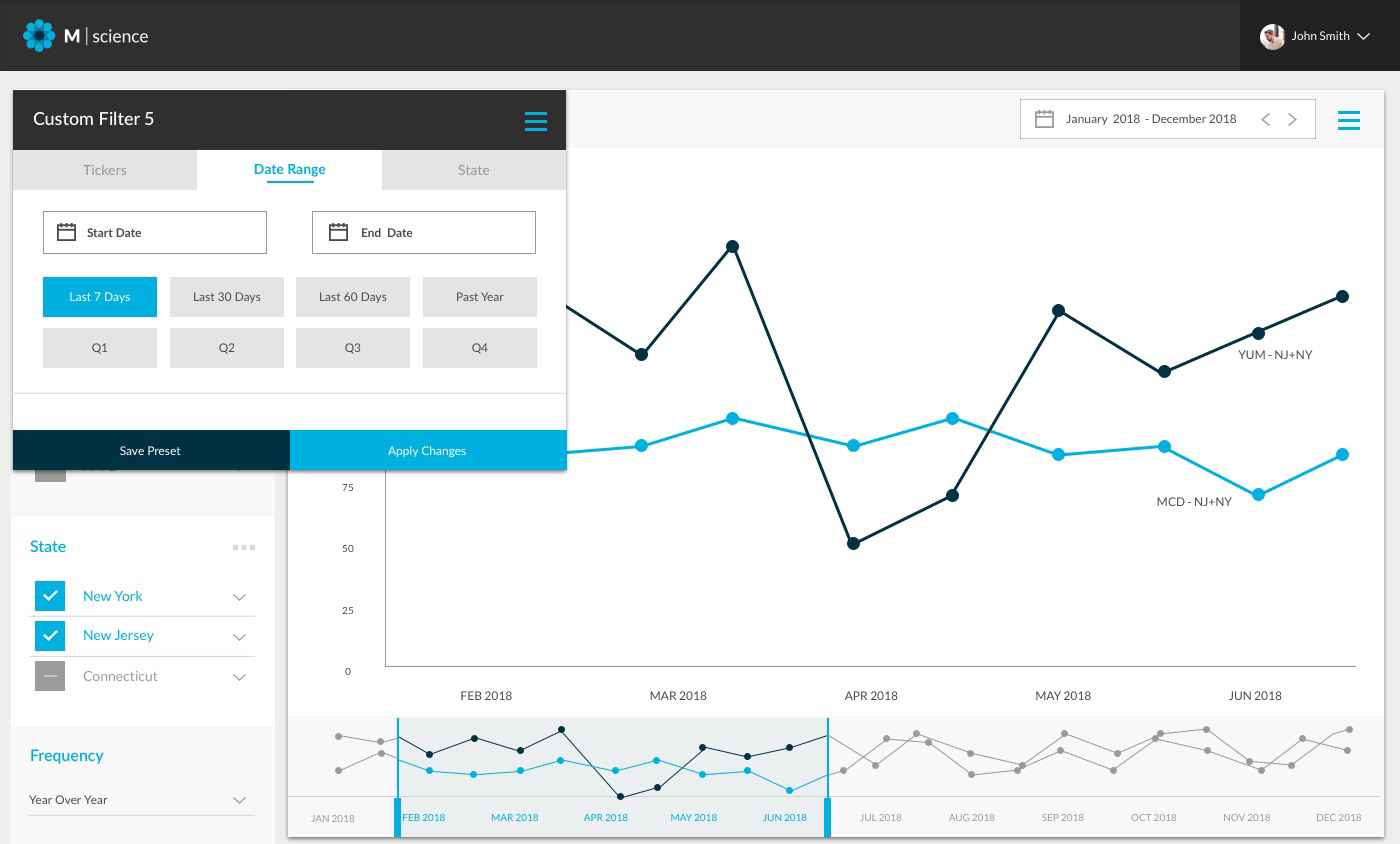Click the Start Date calendar icon

(x=66, y=232)
